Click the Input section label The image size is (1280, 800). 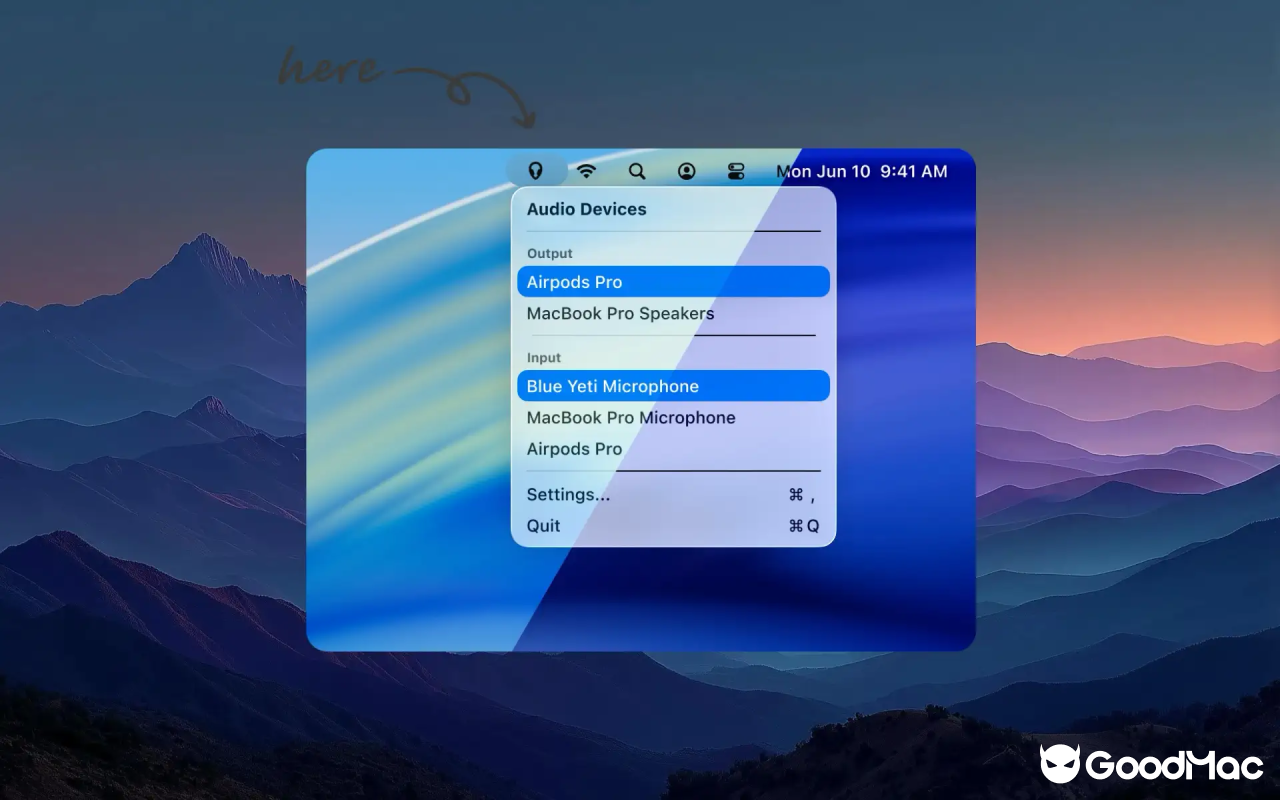coord(544,357)
